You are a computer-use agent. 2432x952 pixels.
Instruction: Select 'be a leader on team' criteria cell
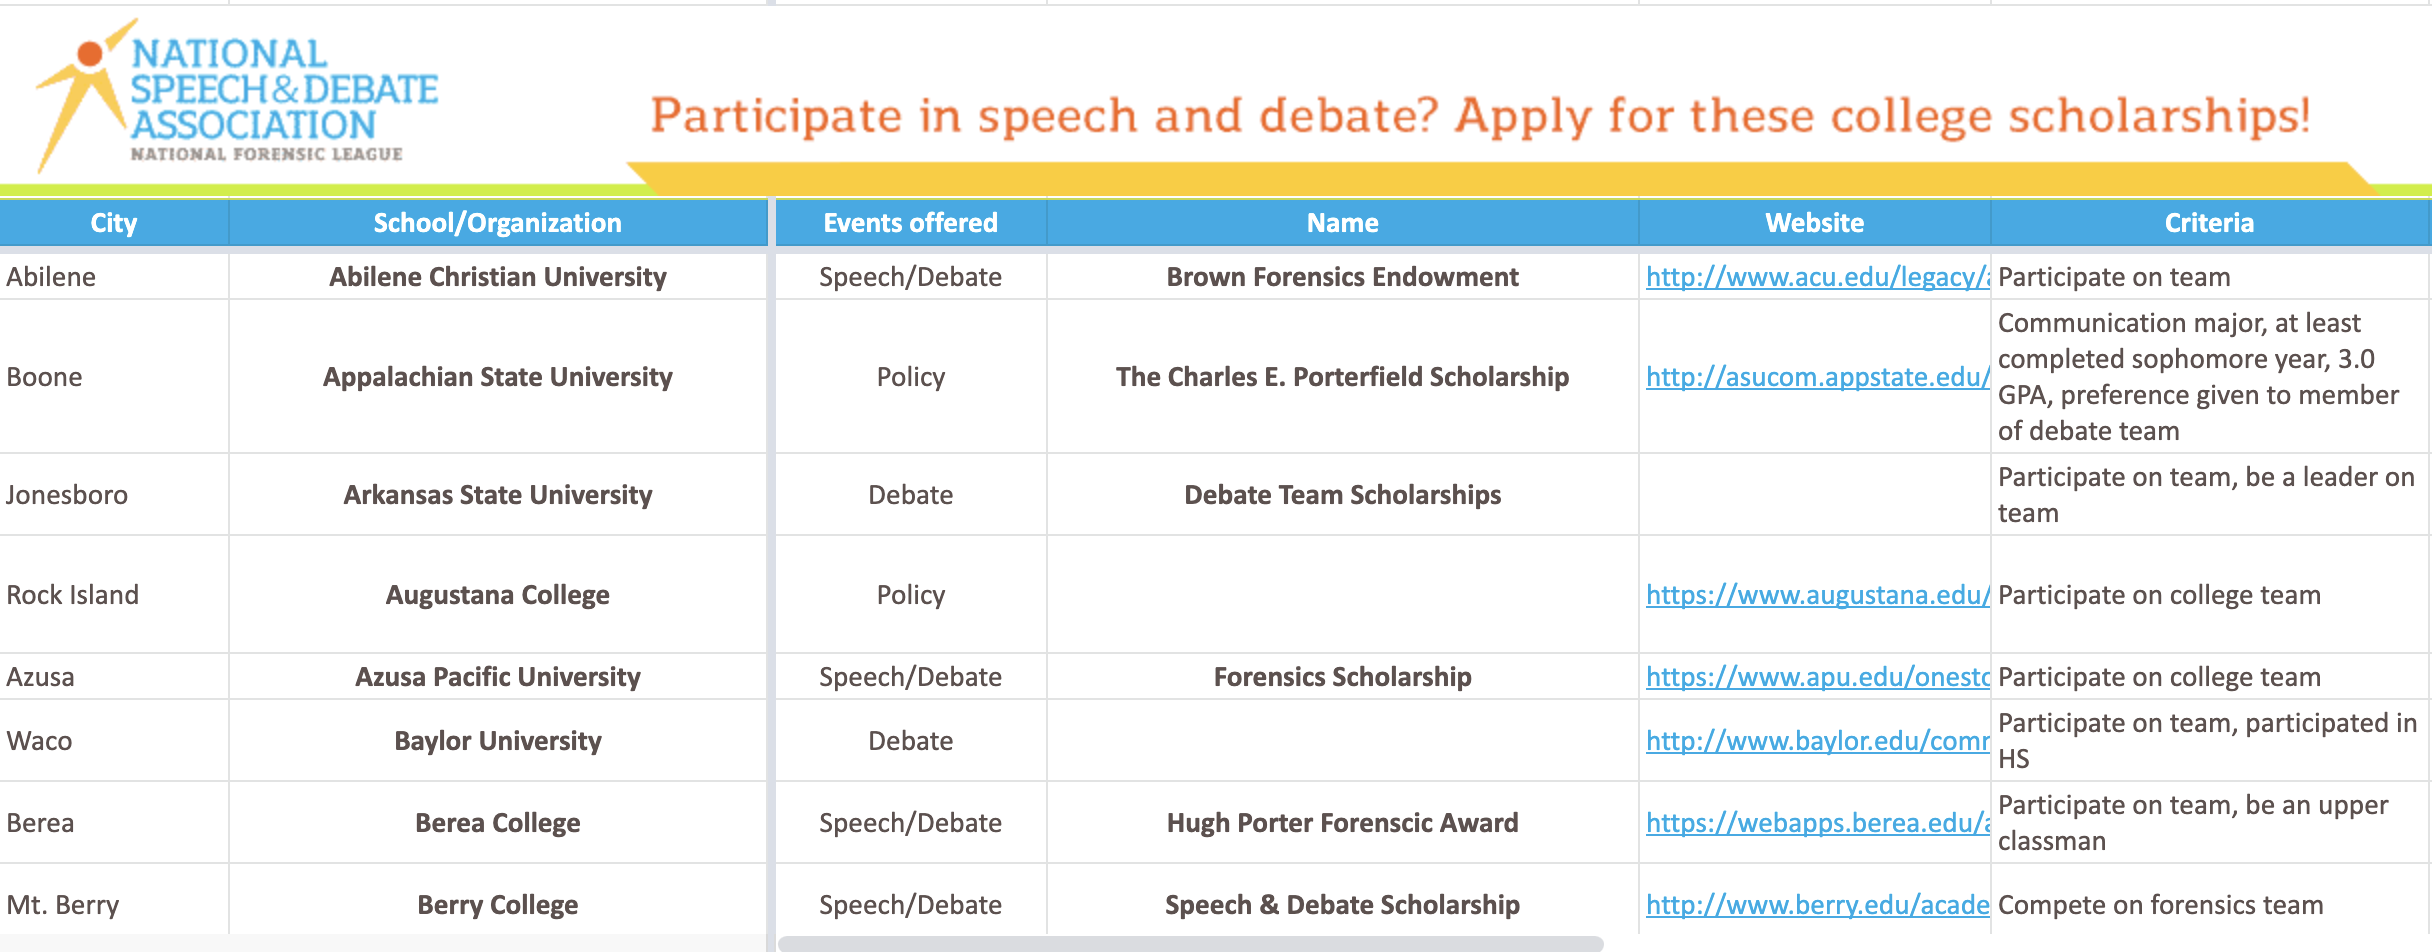point(2210,495)
